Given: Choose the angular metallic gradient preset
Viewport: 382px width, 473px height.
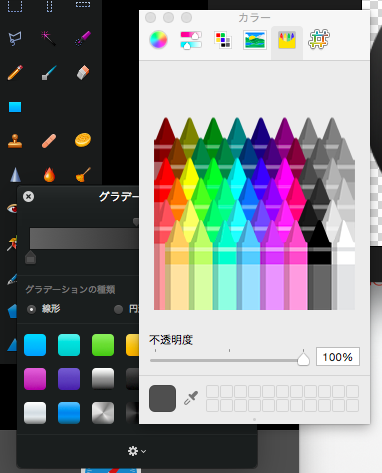Looking at the screenshot, I should [x=103, y=413].
